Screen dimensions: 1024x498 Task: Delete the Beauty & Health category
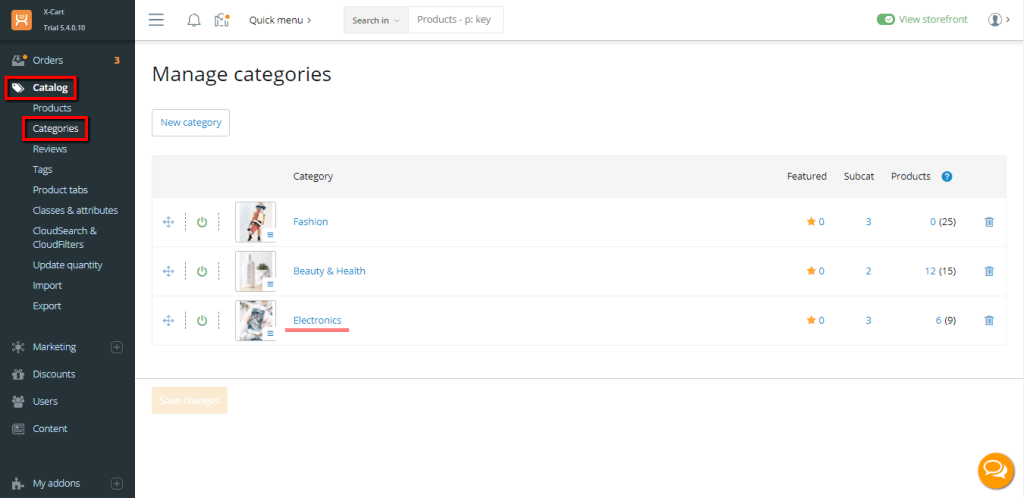[989, 271]
